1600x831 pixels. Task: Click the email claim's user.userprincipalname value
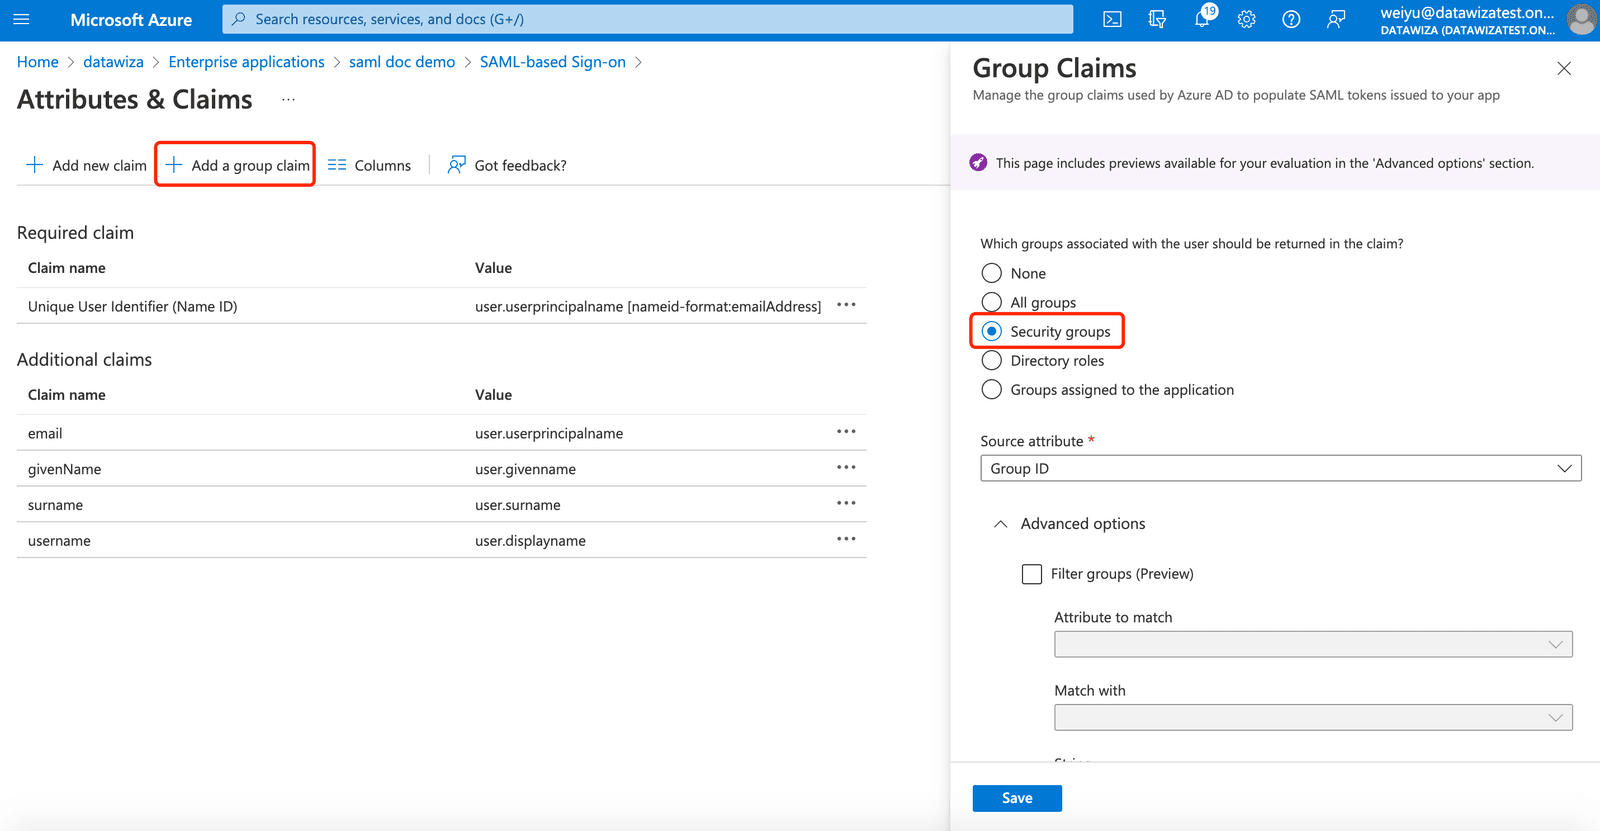coord(549,433)
